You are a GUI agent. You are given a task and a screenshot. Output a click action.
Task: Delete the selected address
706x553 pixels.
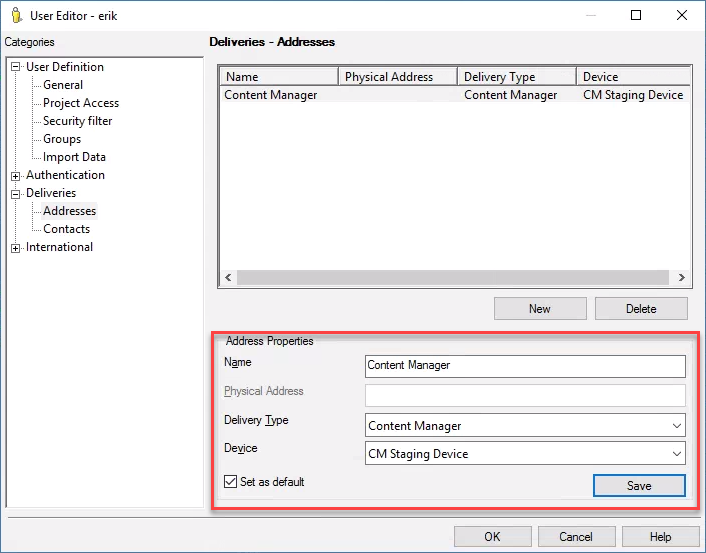point(641,308)
